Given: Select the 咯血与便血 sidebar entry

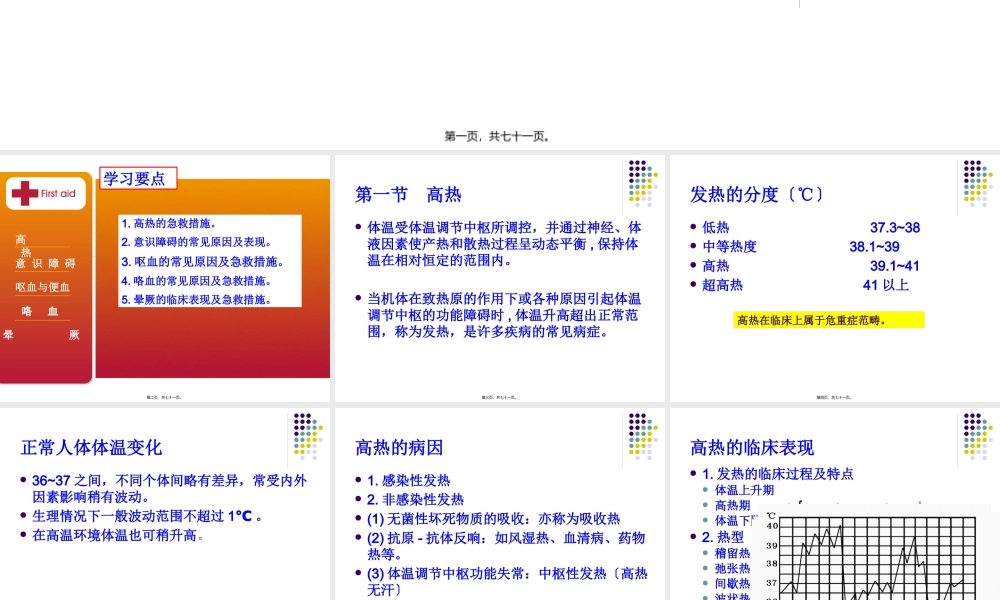Looking at the screenshot, I should [x=44, y=286].
